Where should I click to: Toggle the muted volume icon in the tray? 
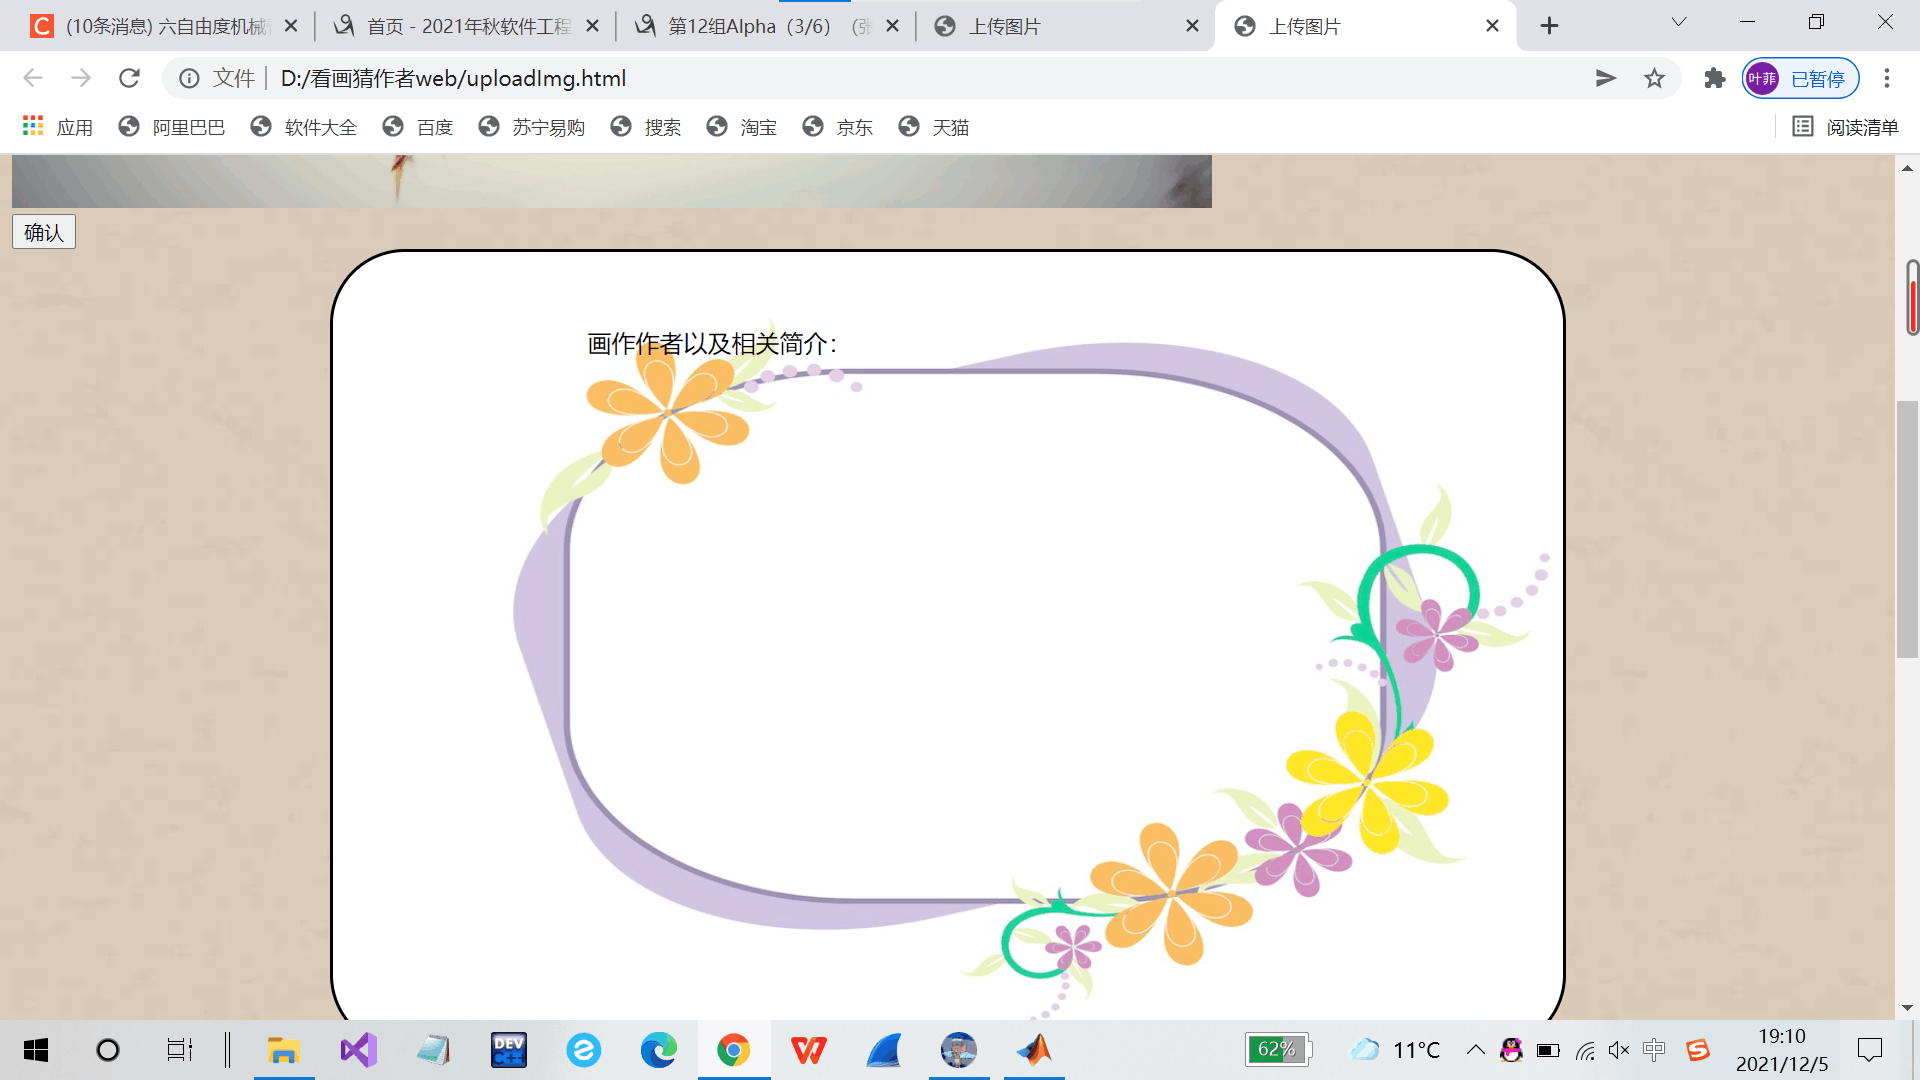tap(1619, 1050)
